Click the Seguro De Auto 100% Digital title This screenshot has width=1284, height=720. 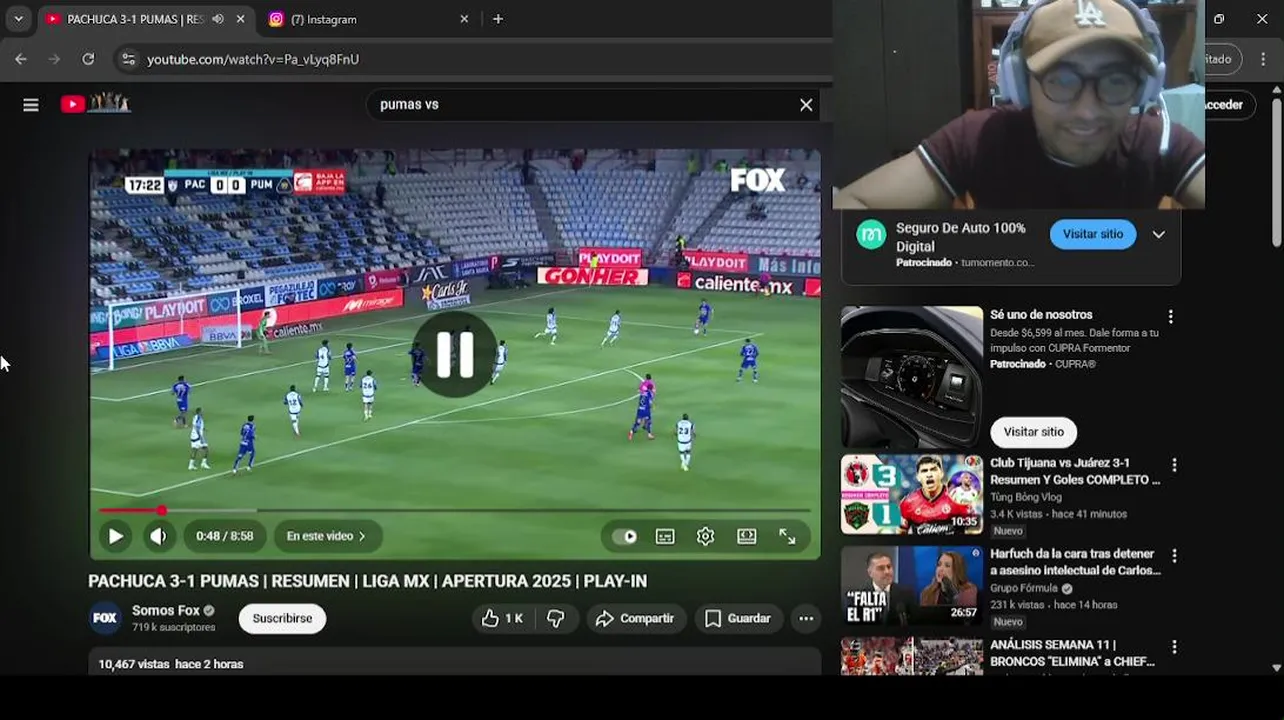961,237
